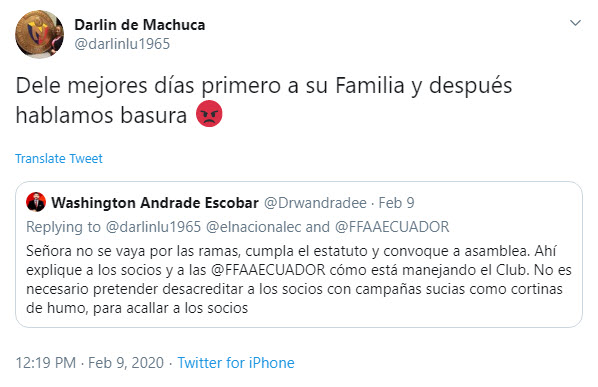598x387 pixels.
Task: Click the Feb 9, 2020 date
Action: tap(126, 363)
